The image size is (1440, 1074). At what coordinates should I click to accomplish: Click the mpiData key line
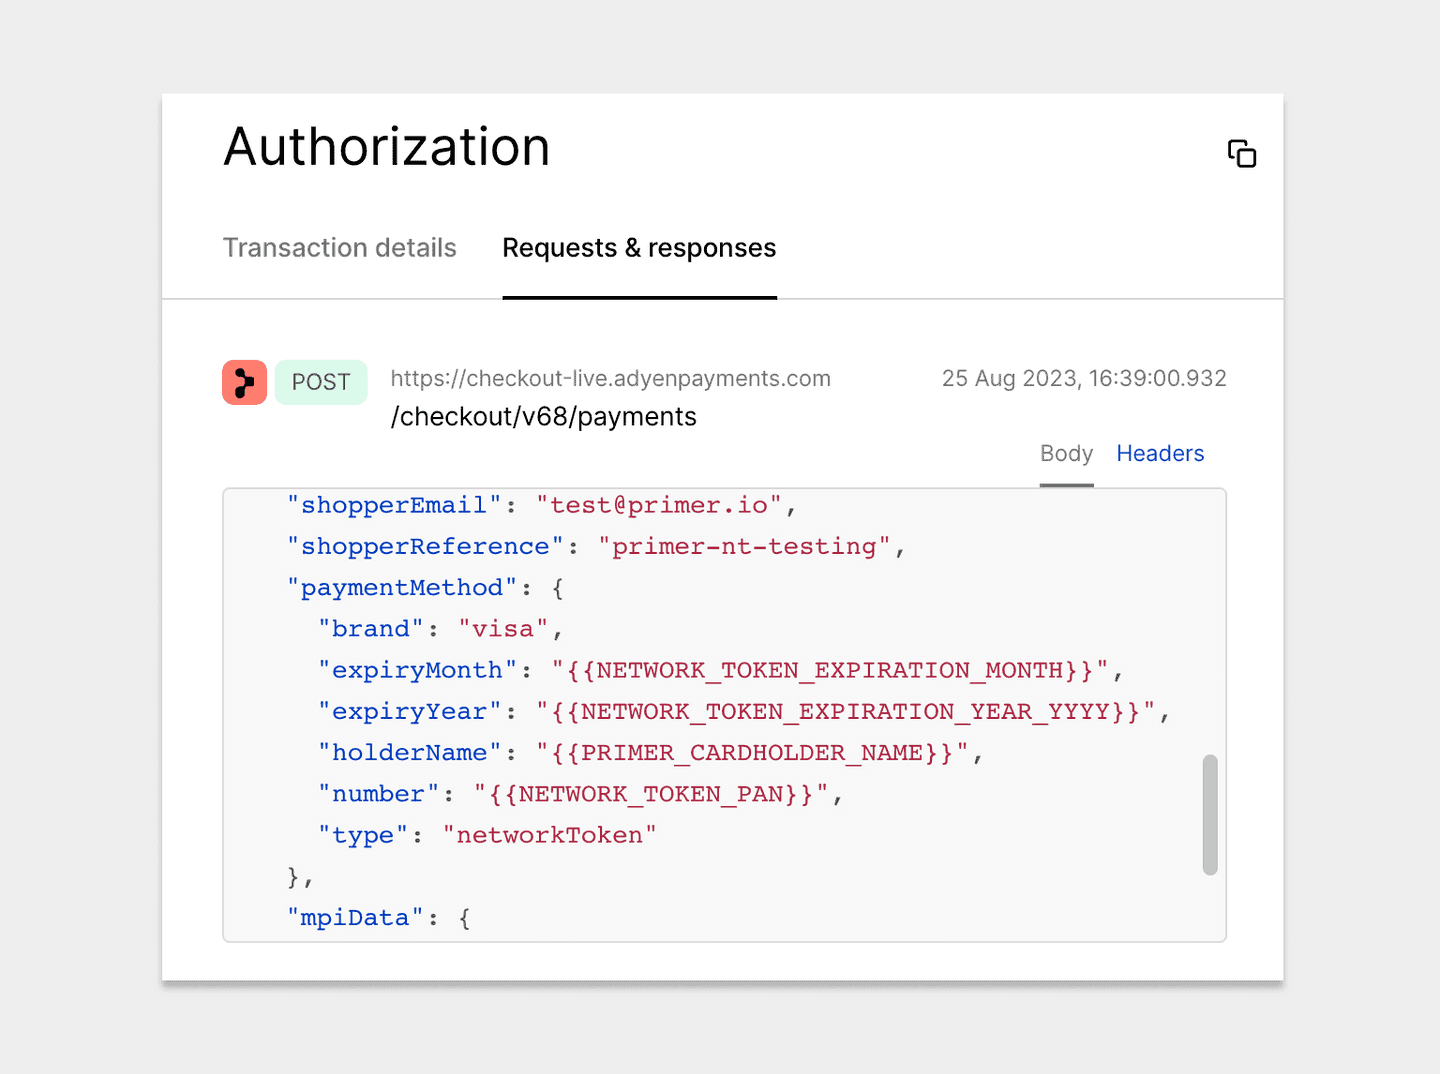pyautogui.click(x=379, y=917)
